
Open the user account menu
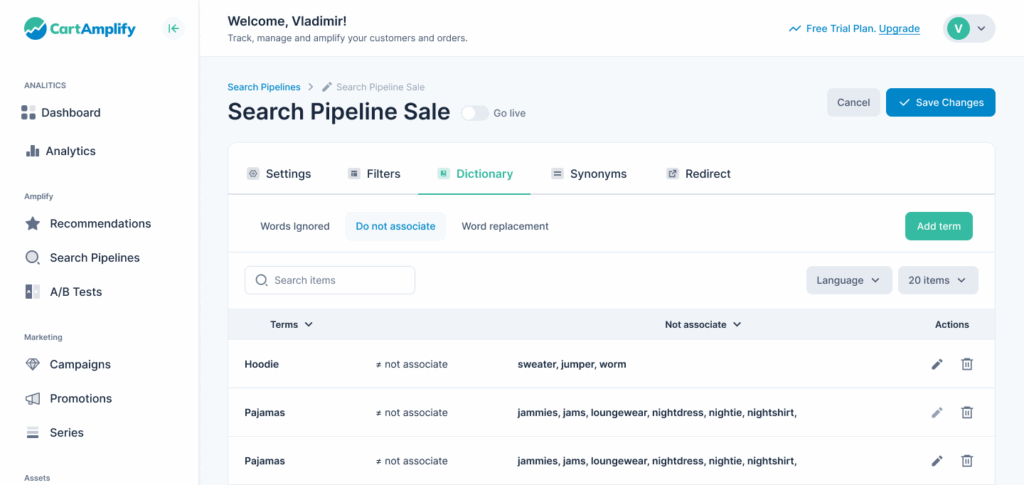tap(968, 29)
